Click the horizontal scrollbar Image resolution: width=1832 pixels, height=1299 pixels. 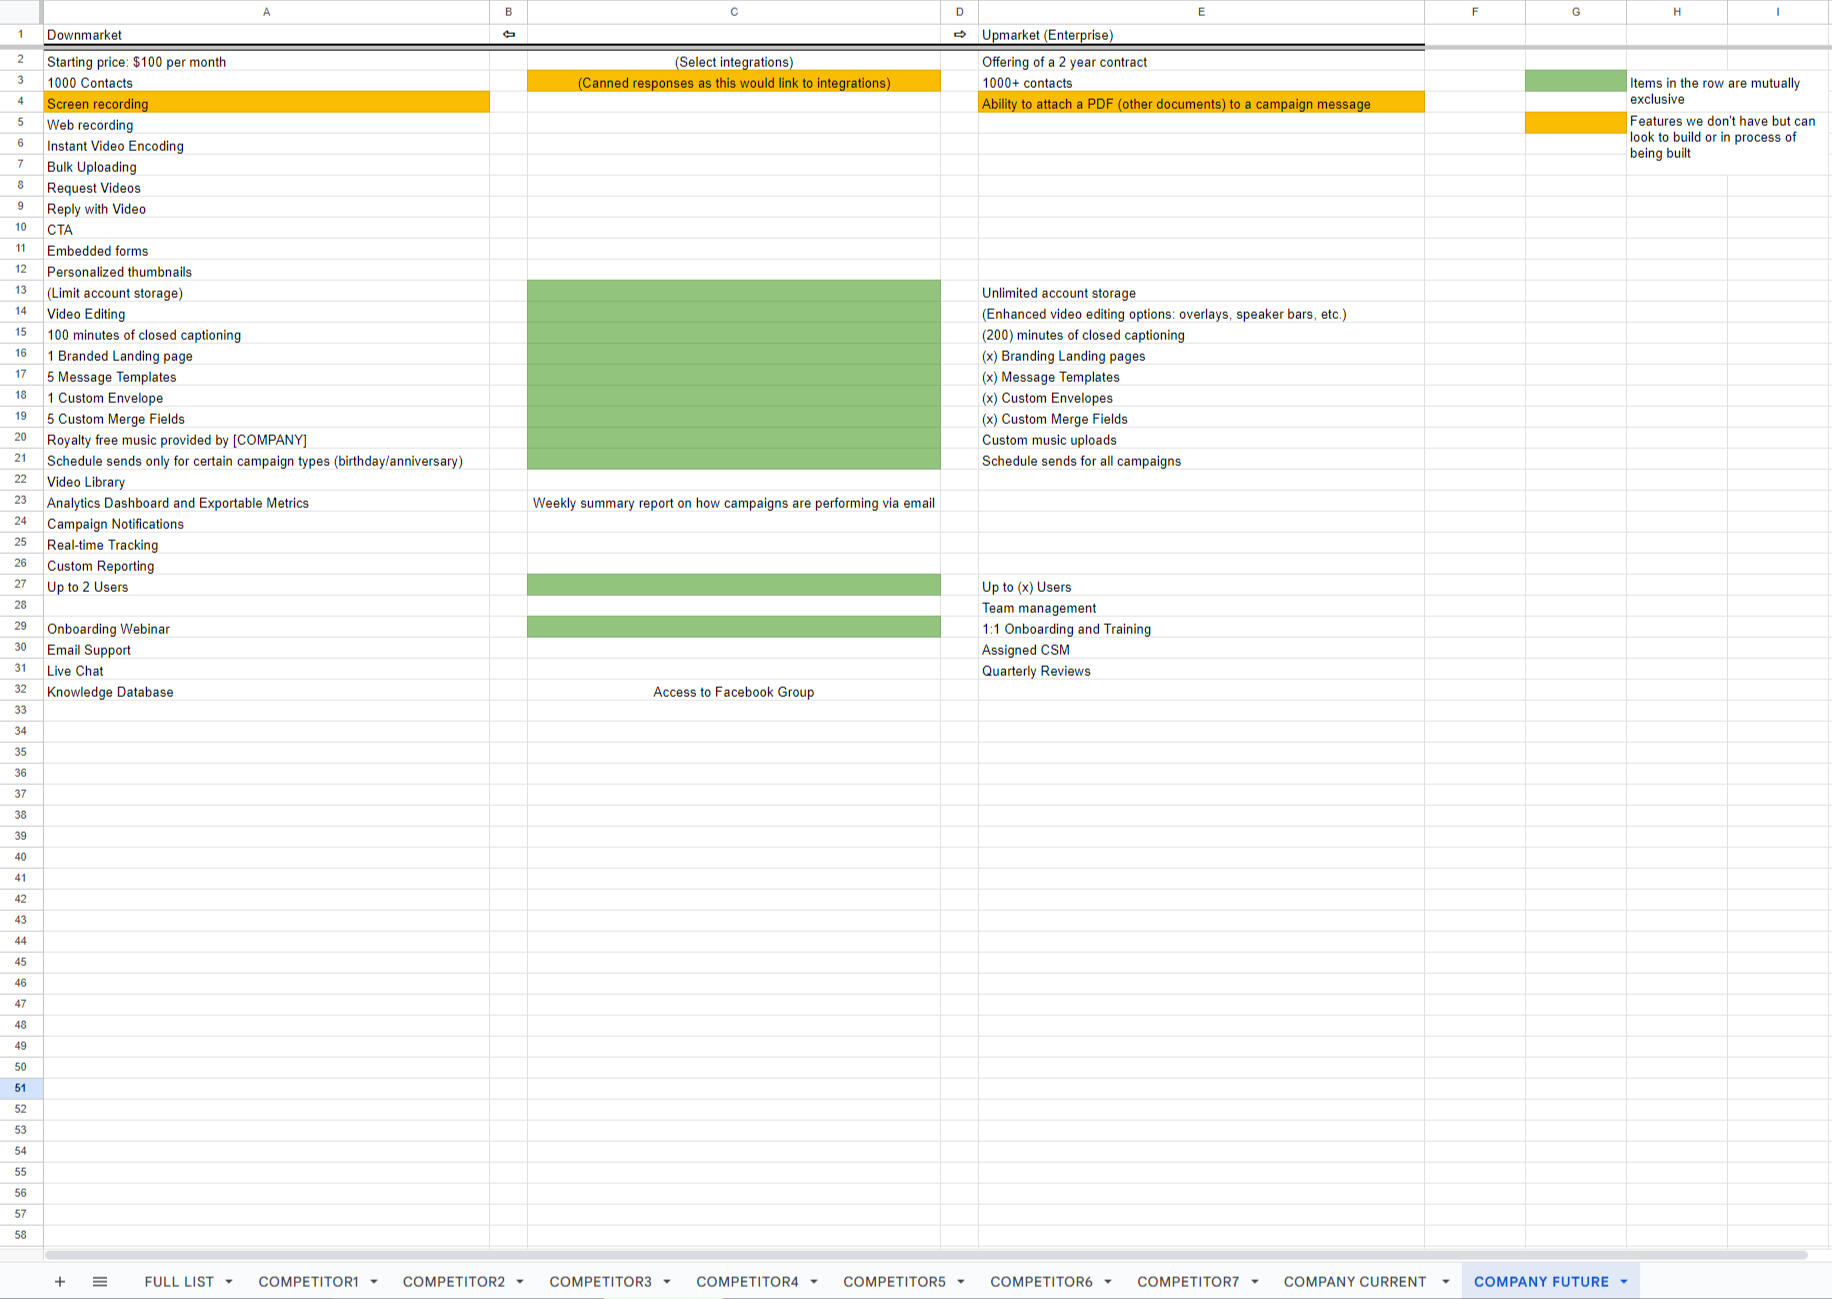coord(925,1254)
